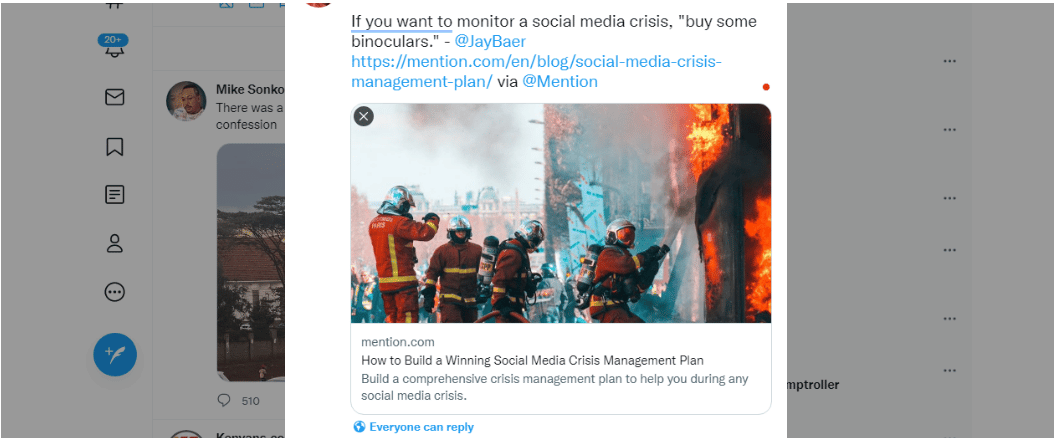The height and width of the screenshot is (442, 1056).
Task: Open the Lists icon in sidebar
Action: [114, 195]
